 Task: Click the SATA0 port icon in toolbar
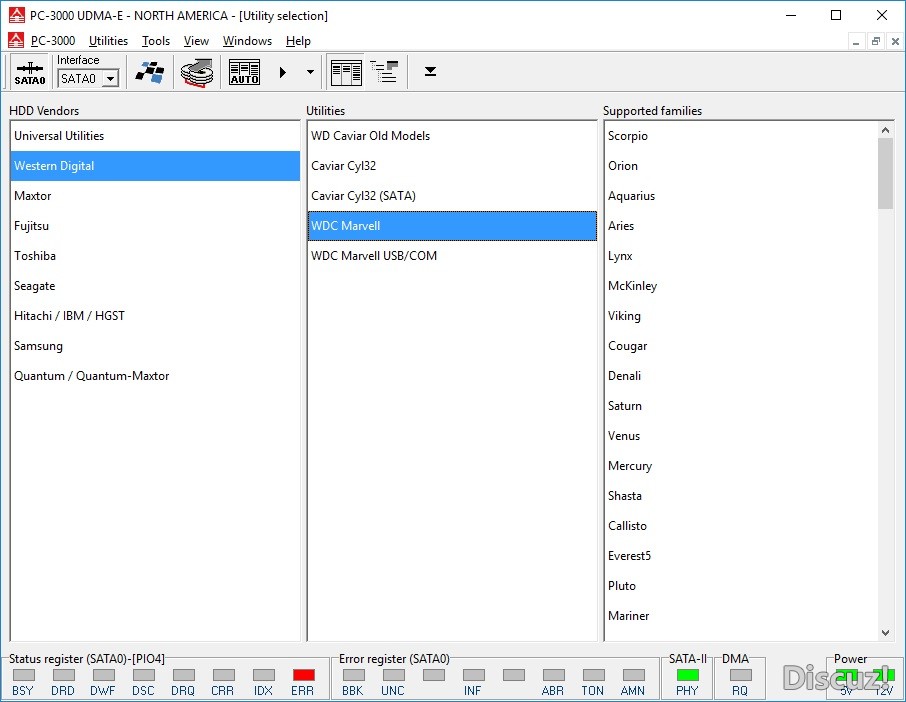click(x=29, y=72)
